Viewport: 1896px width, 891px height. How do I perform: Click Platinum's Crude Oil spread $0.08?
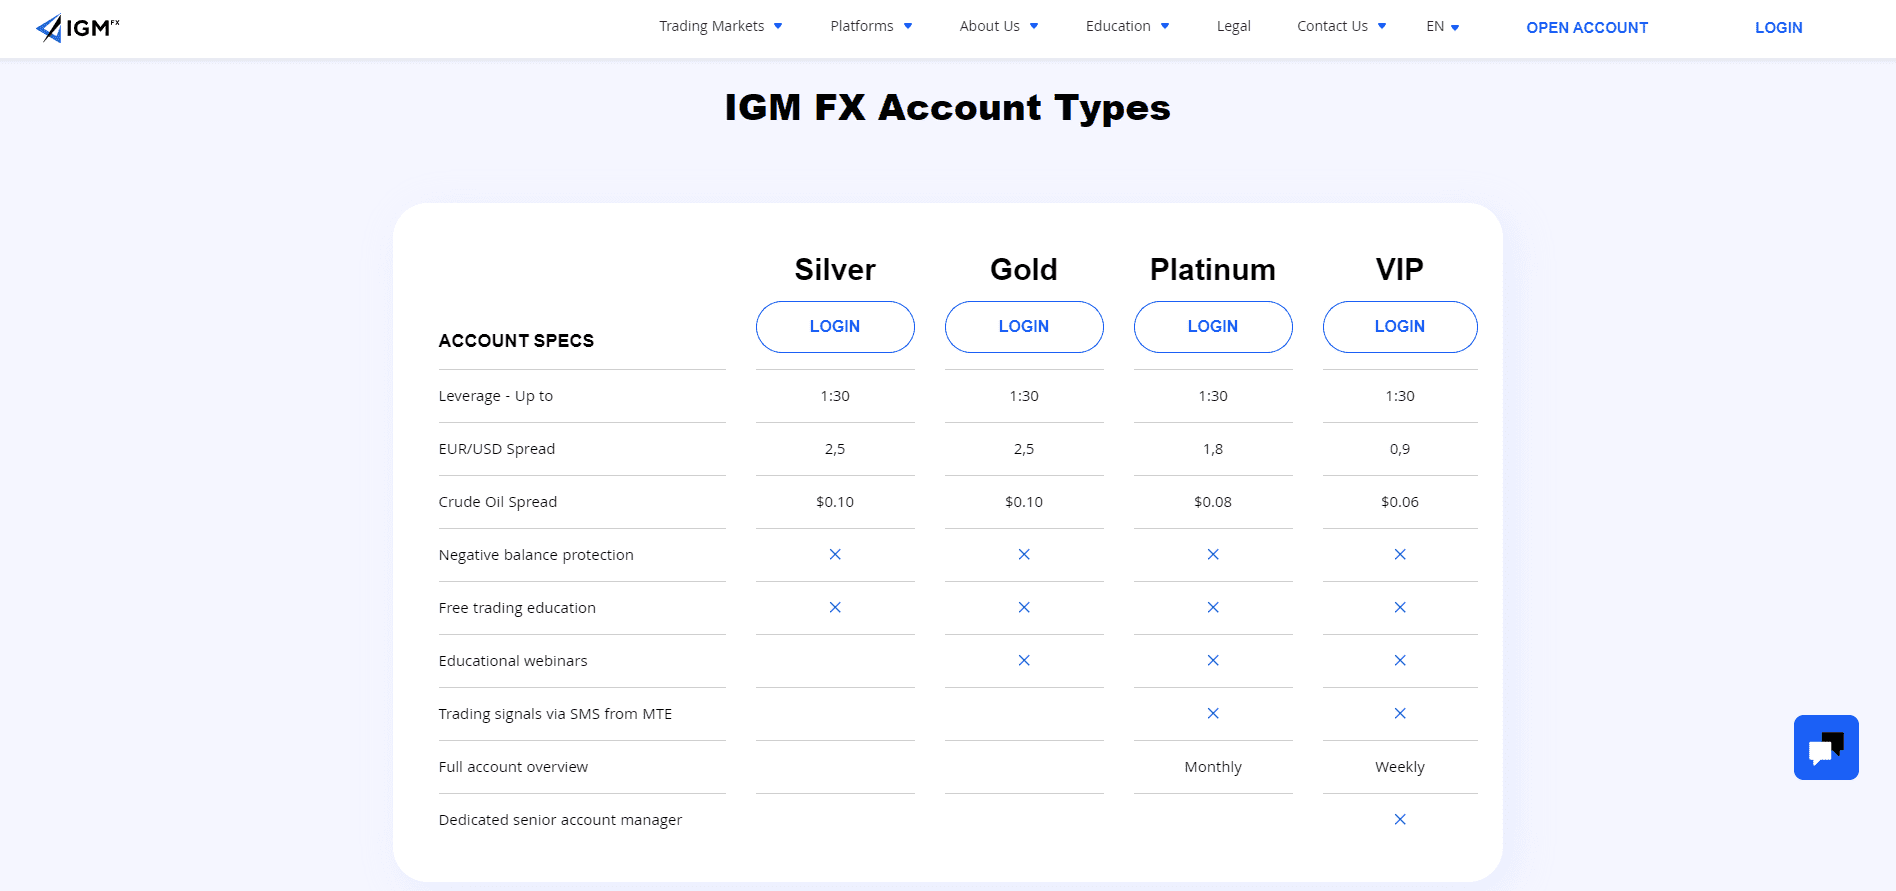tap(1213, 502)
